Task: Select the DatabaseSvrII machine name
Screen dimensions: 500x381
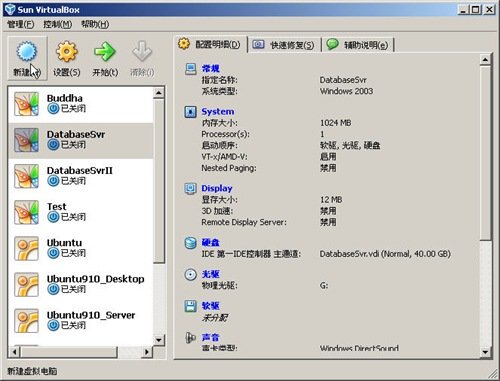Action: tap(80, 170)
